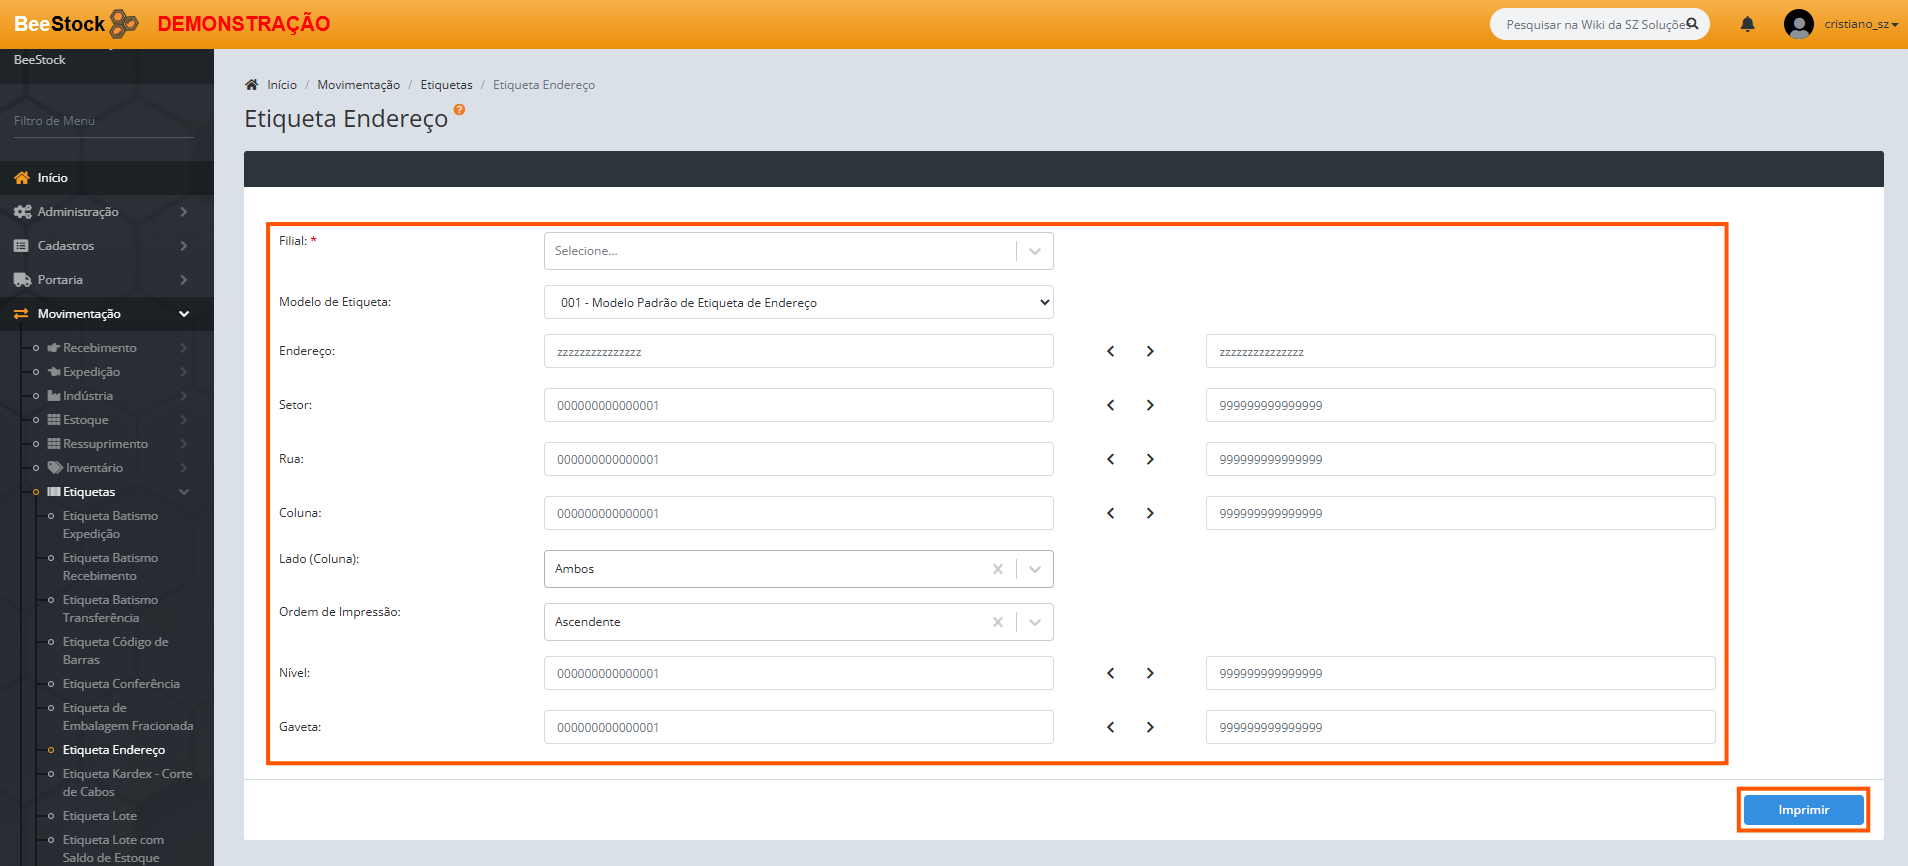
Task: Click the left arrow in the Rua row
Action: [x=1110, y=459]
